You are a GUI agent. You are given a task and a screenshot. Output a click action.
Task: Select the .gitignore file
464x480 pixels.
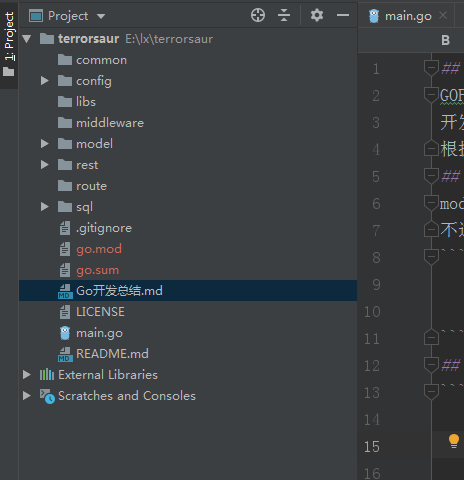[x=188, y=228]
